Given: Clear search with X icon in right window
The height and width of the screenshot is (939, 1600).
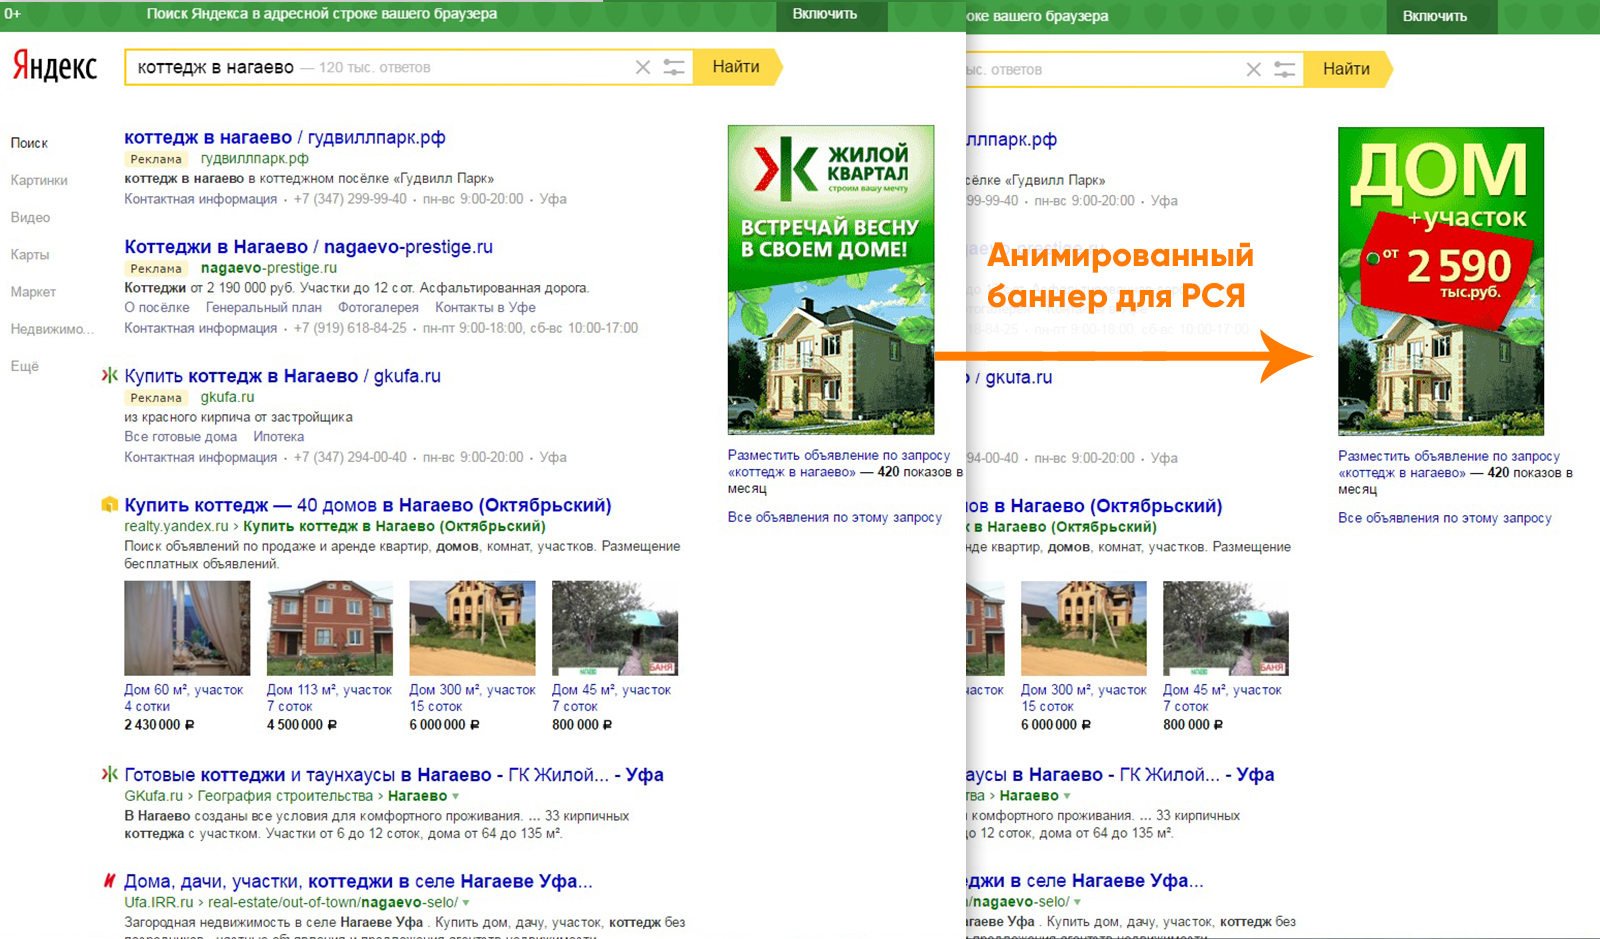Looking at the screenshot, I should tap(1253, 69).
